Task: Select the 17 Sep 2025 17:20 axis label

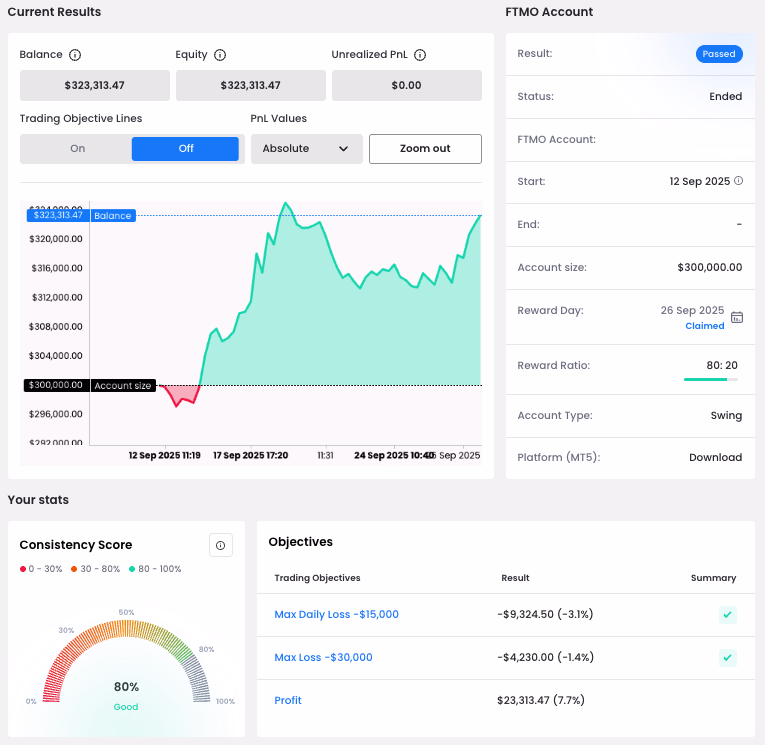Action: (250, 455)
